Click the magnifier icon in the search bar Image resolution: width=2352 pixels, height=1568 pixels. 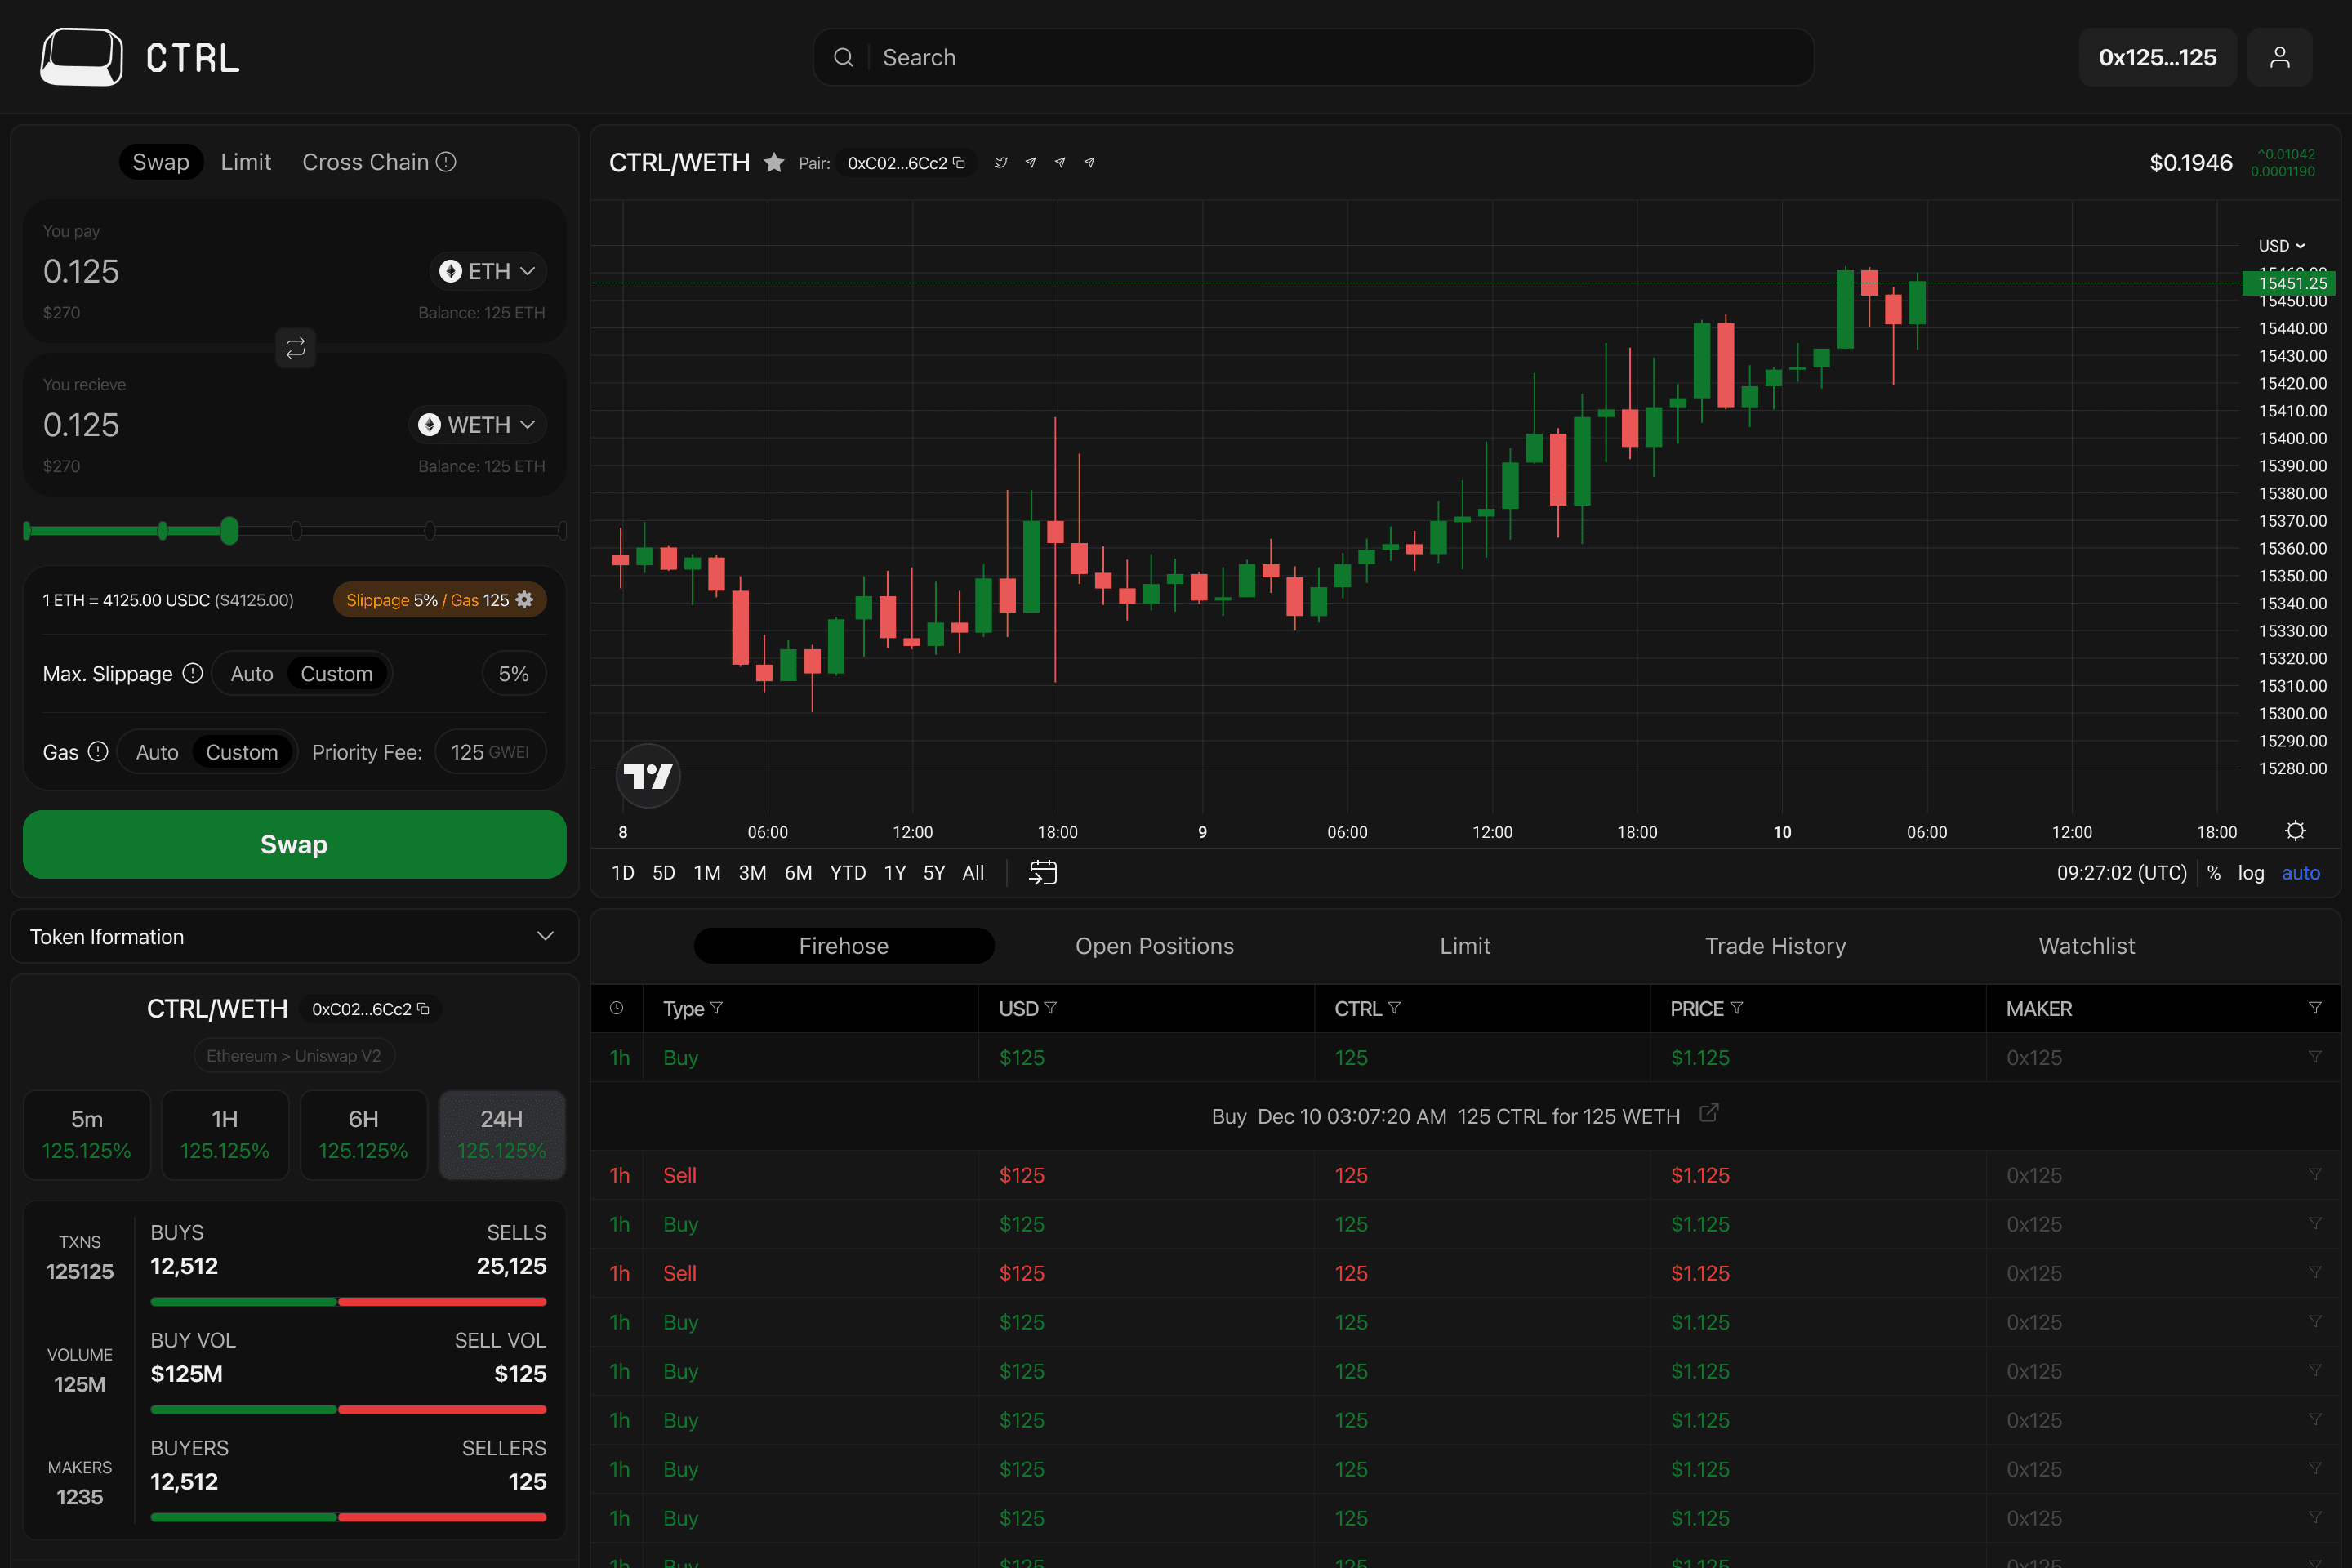pos(843,57)
